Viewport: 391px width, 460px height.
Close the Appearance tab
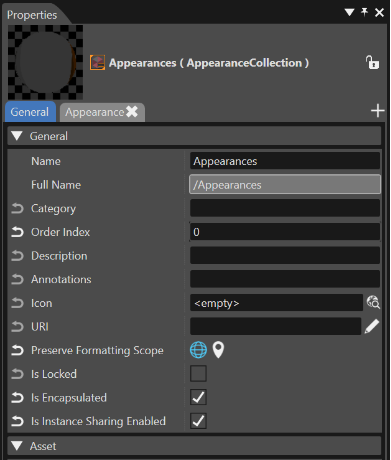[x=132, y=112]
